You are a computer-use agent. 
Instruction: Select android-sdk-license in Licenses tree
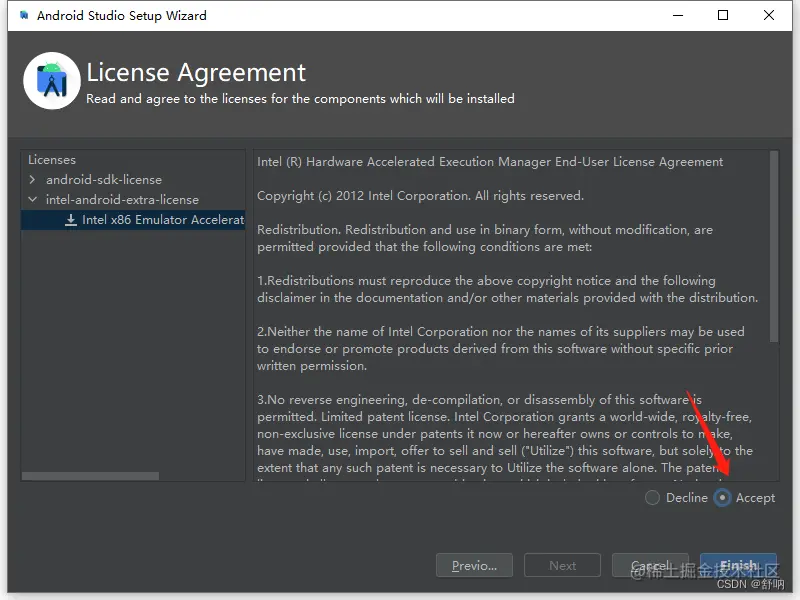(x=104, y=180)
